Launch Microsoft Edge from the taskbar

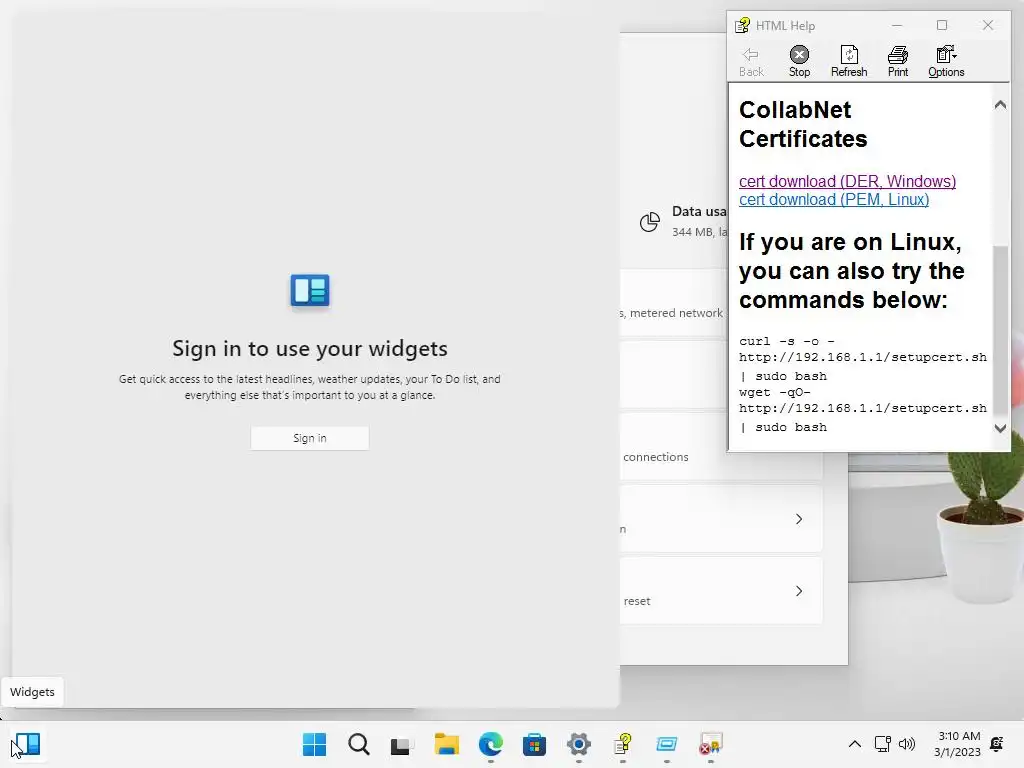pos(490,744)
